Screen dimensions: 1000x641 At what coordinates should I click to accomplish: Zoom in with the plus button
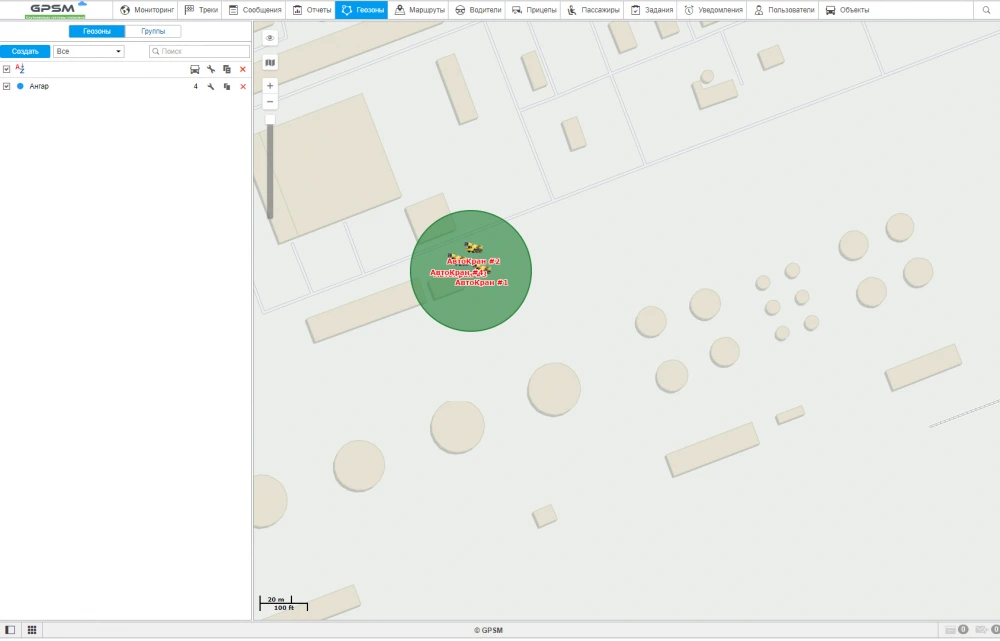coord(270,86)
